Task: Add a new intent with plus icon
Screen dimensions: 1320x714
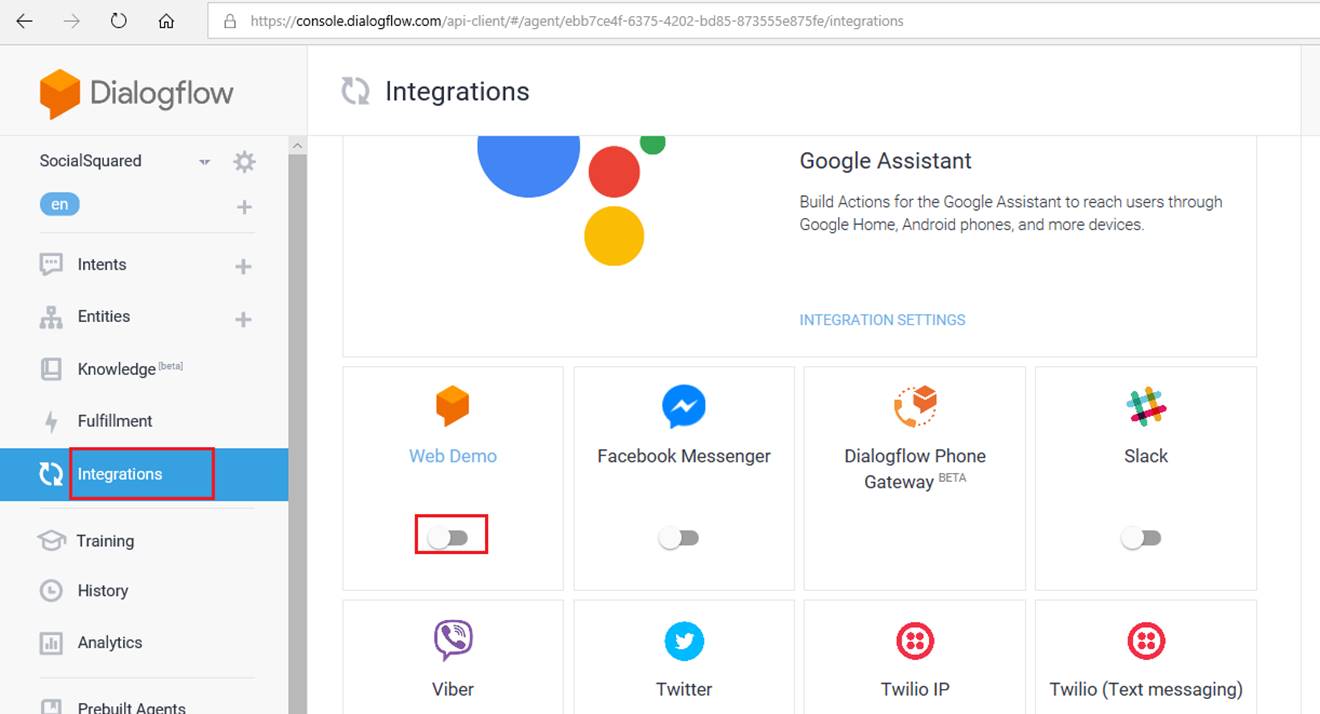Action: (x=243, y=266)
